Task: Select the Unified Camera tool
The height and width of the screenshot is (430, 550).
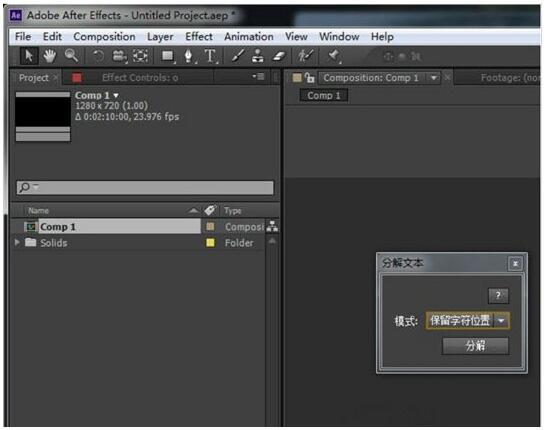Action: pos(119,56)
